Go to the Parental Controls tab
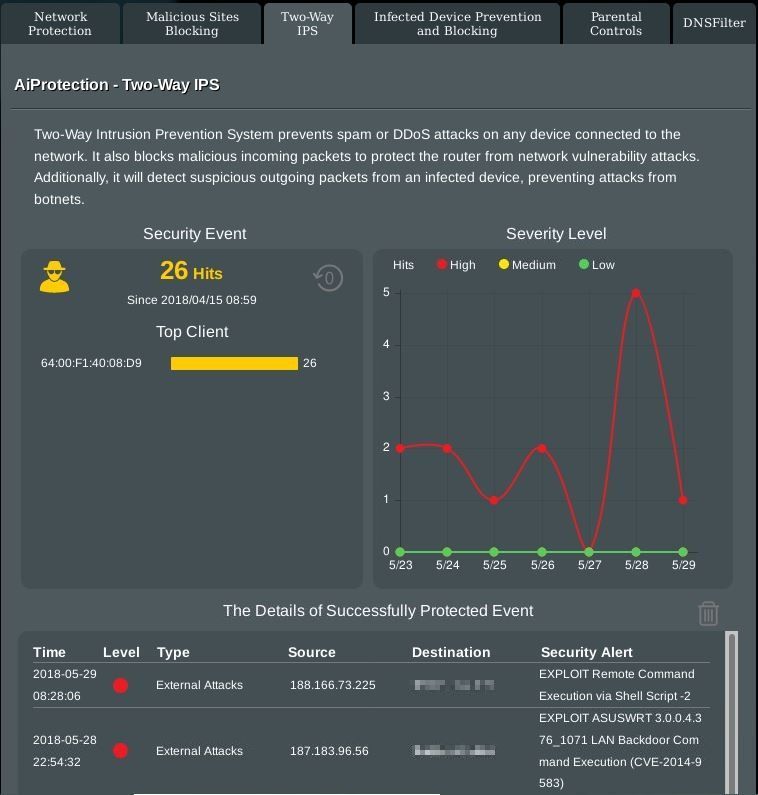 coord(616,24)
